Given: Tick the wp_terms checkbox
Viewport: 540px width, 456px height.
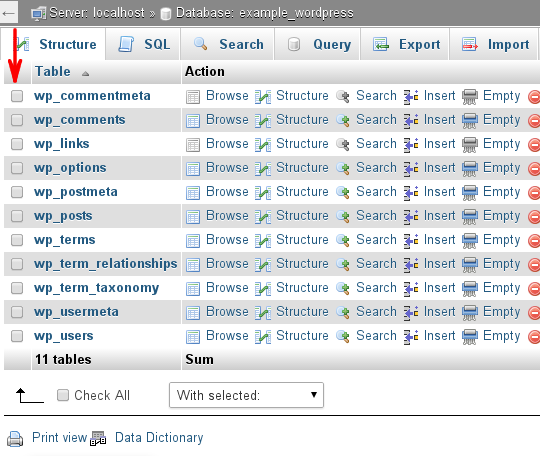Looking at the screenshot, I should point(17,240).
